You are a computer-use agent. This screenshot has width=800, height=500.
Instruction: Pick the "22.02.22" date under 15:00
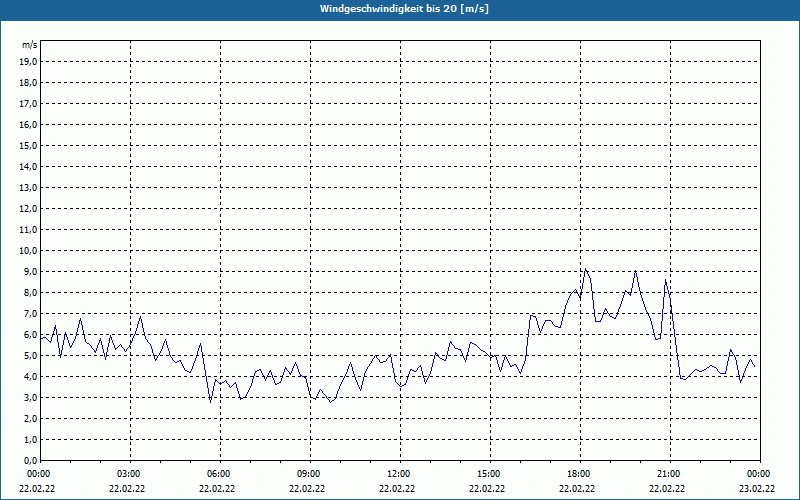click(x=487, y=489)
